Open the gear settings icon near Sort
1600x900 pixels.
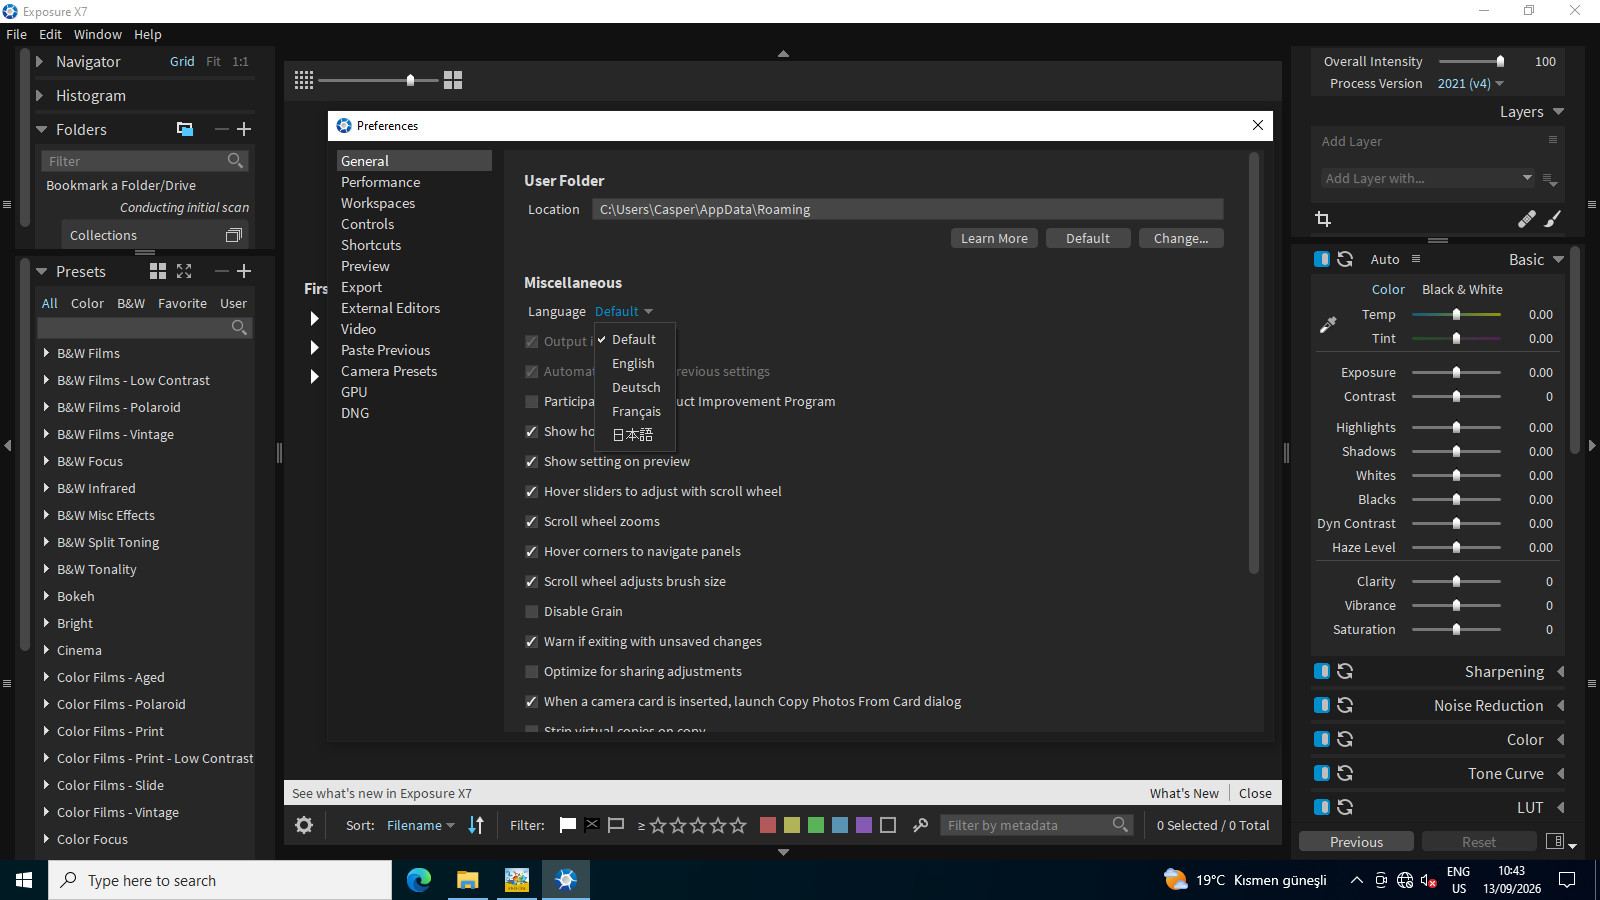pyautogui.click(x=304, y=825)
